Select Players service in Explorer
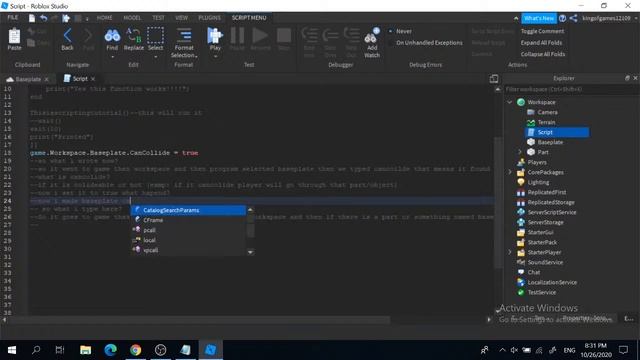This screenshot has width=640, height=360. point(537,162)
